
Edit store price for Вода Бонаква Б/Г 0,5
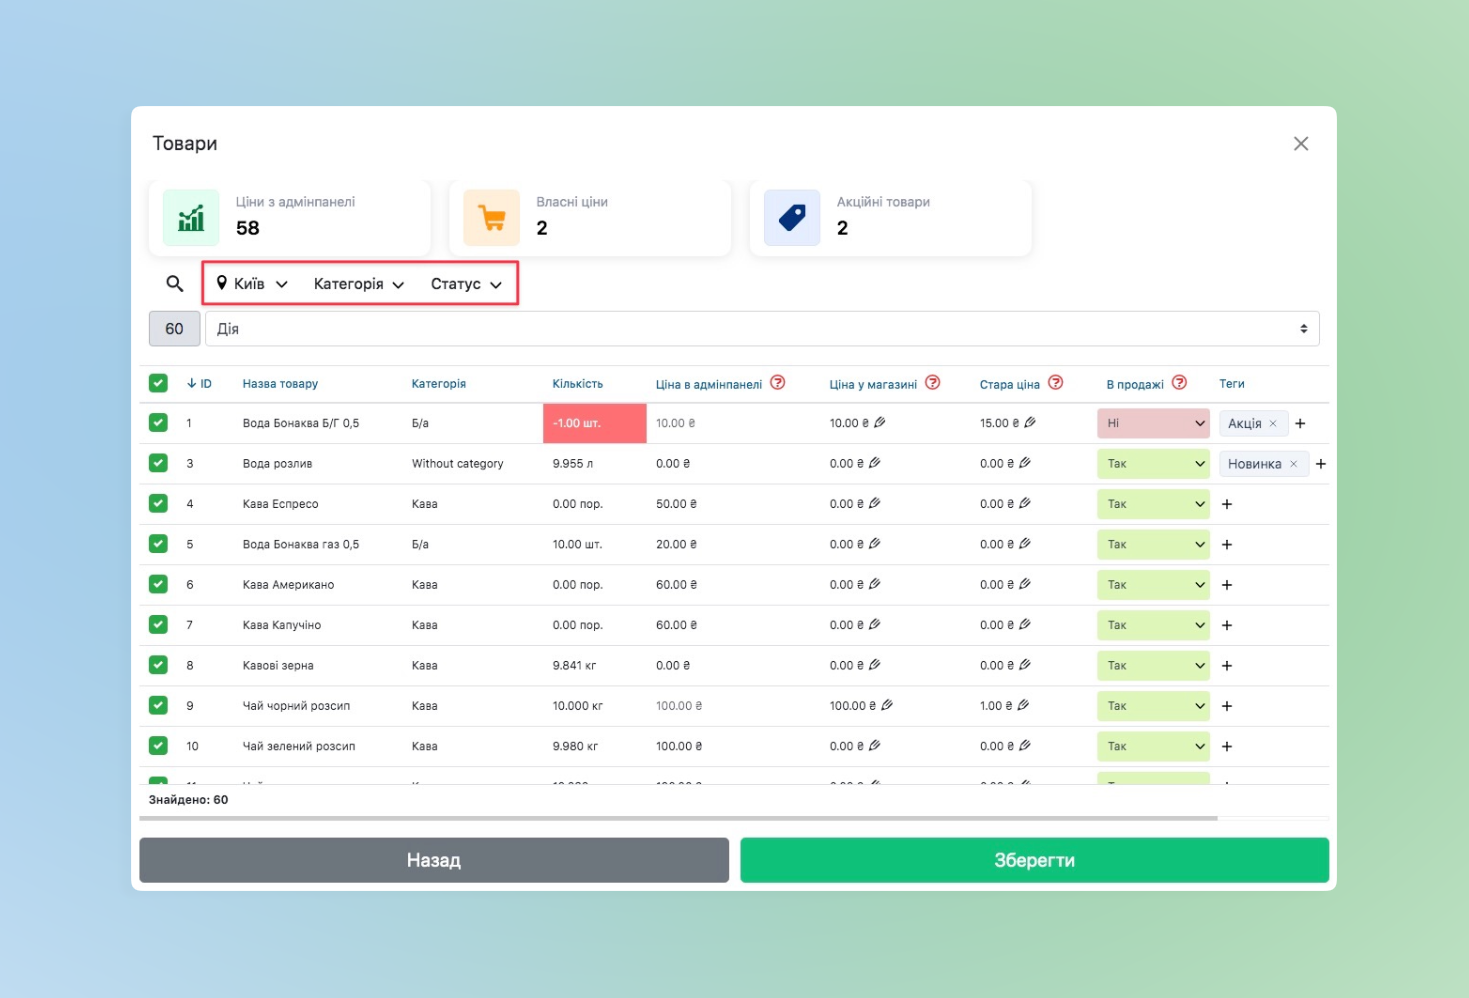click(x=880, y=423)
